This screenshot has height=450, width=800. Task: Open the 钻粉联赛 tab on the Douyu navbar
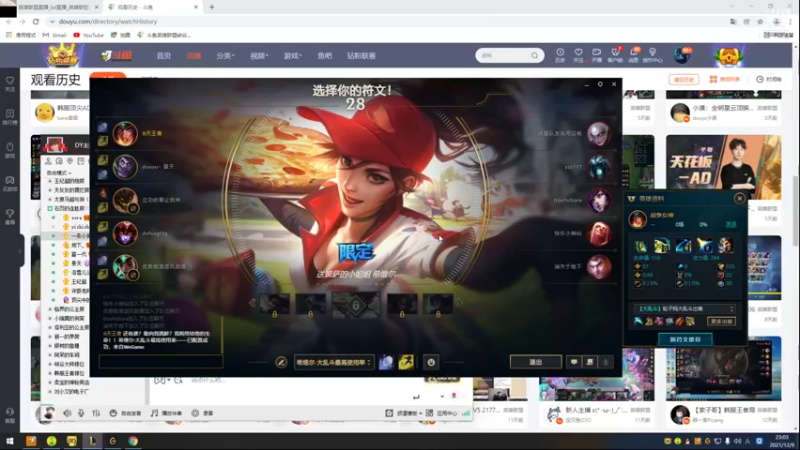tap(361, 56)
